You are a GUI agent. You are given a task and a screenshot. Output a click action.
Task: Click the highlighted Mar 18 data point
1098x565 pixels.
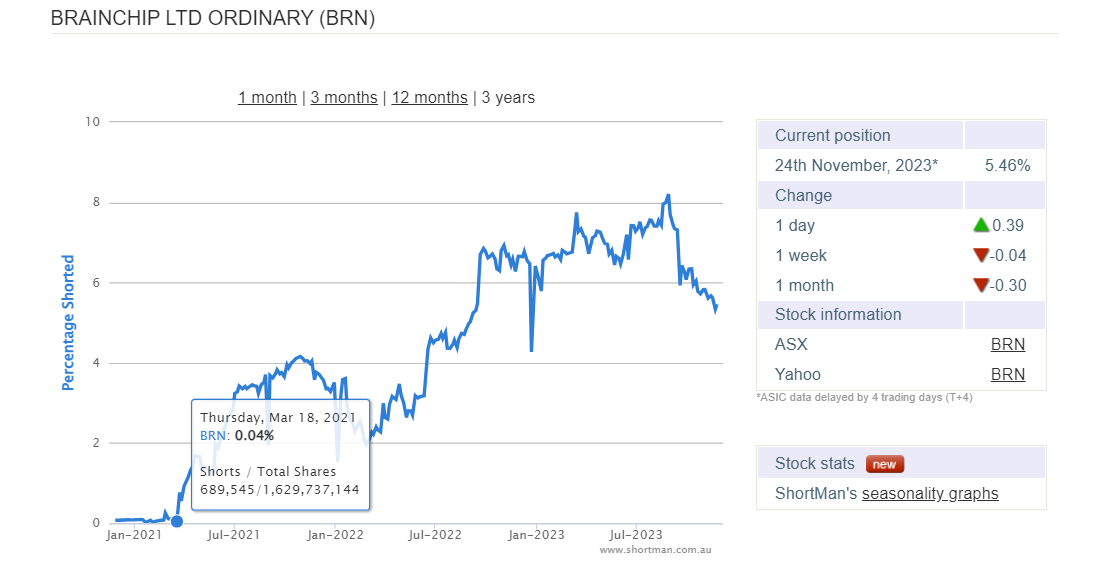[x=177, y=520]
